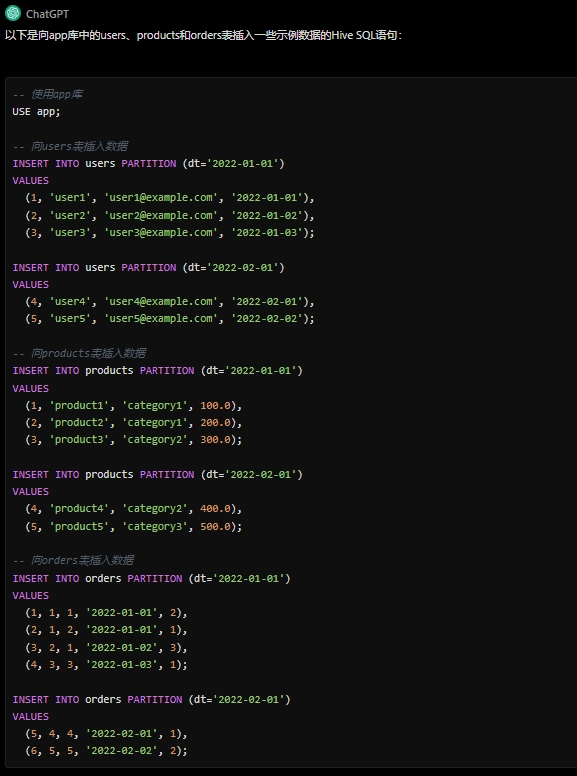
Task: Click INSERT INTO users line for dt='2022-02-01'
Action: (x=148, y=267)
